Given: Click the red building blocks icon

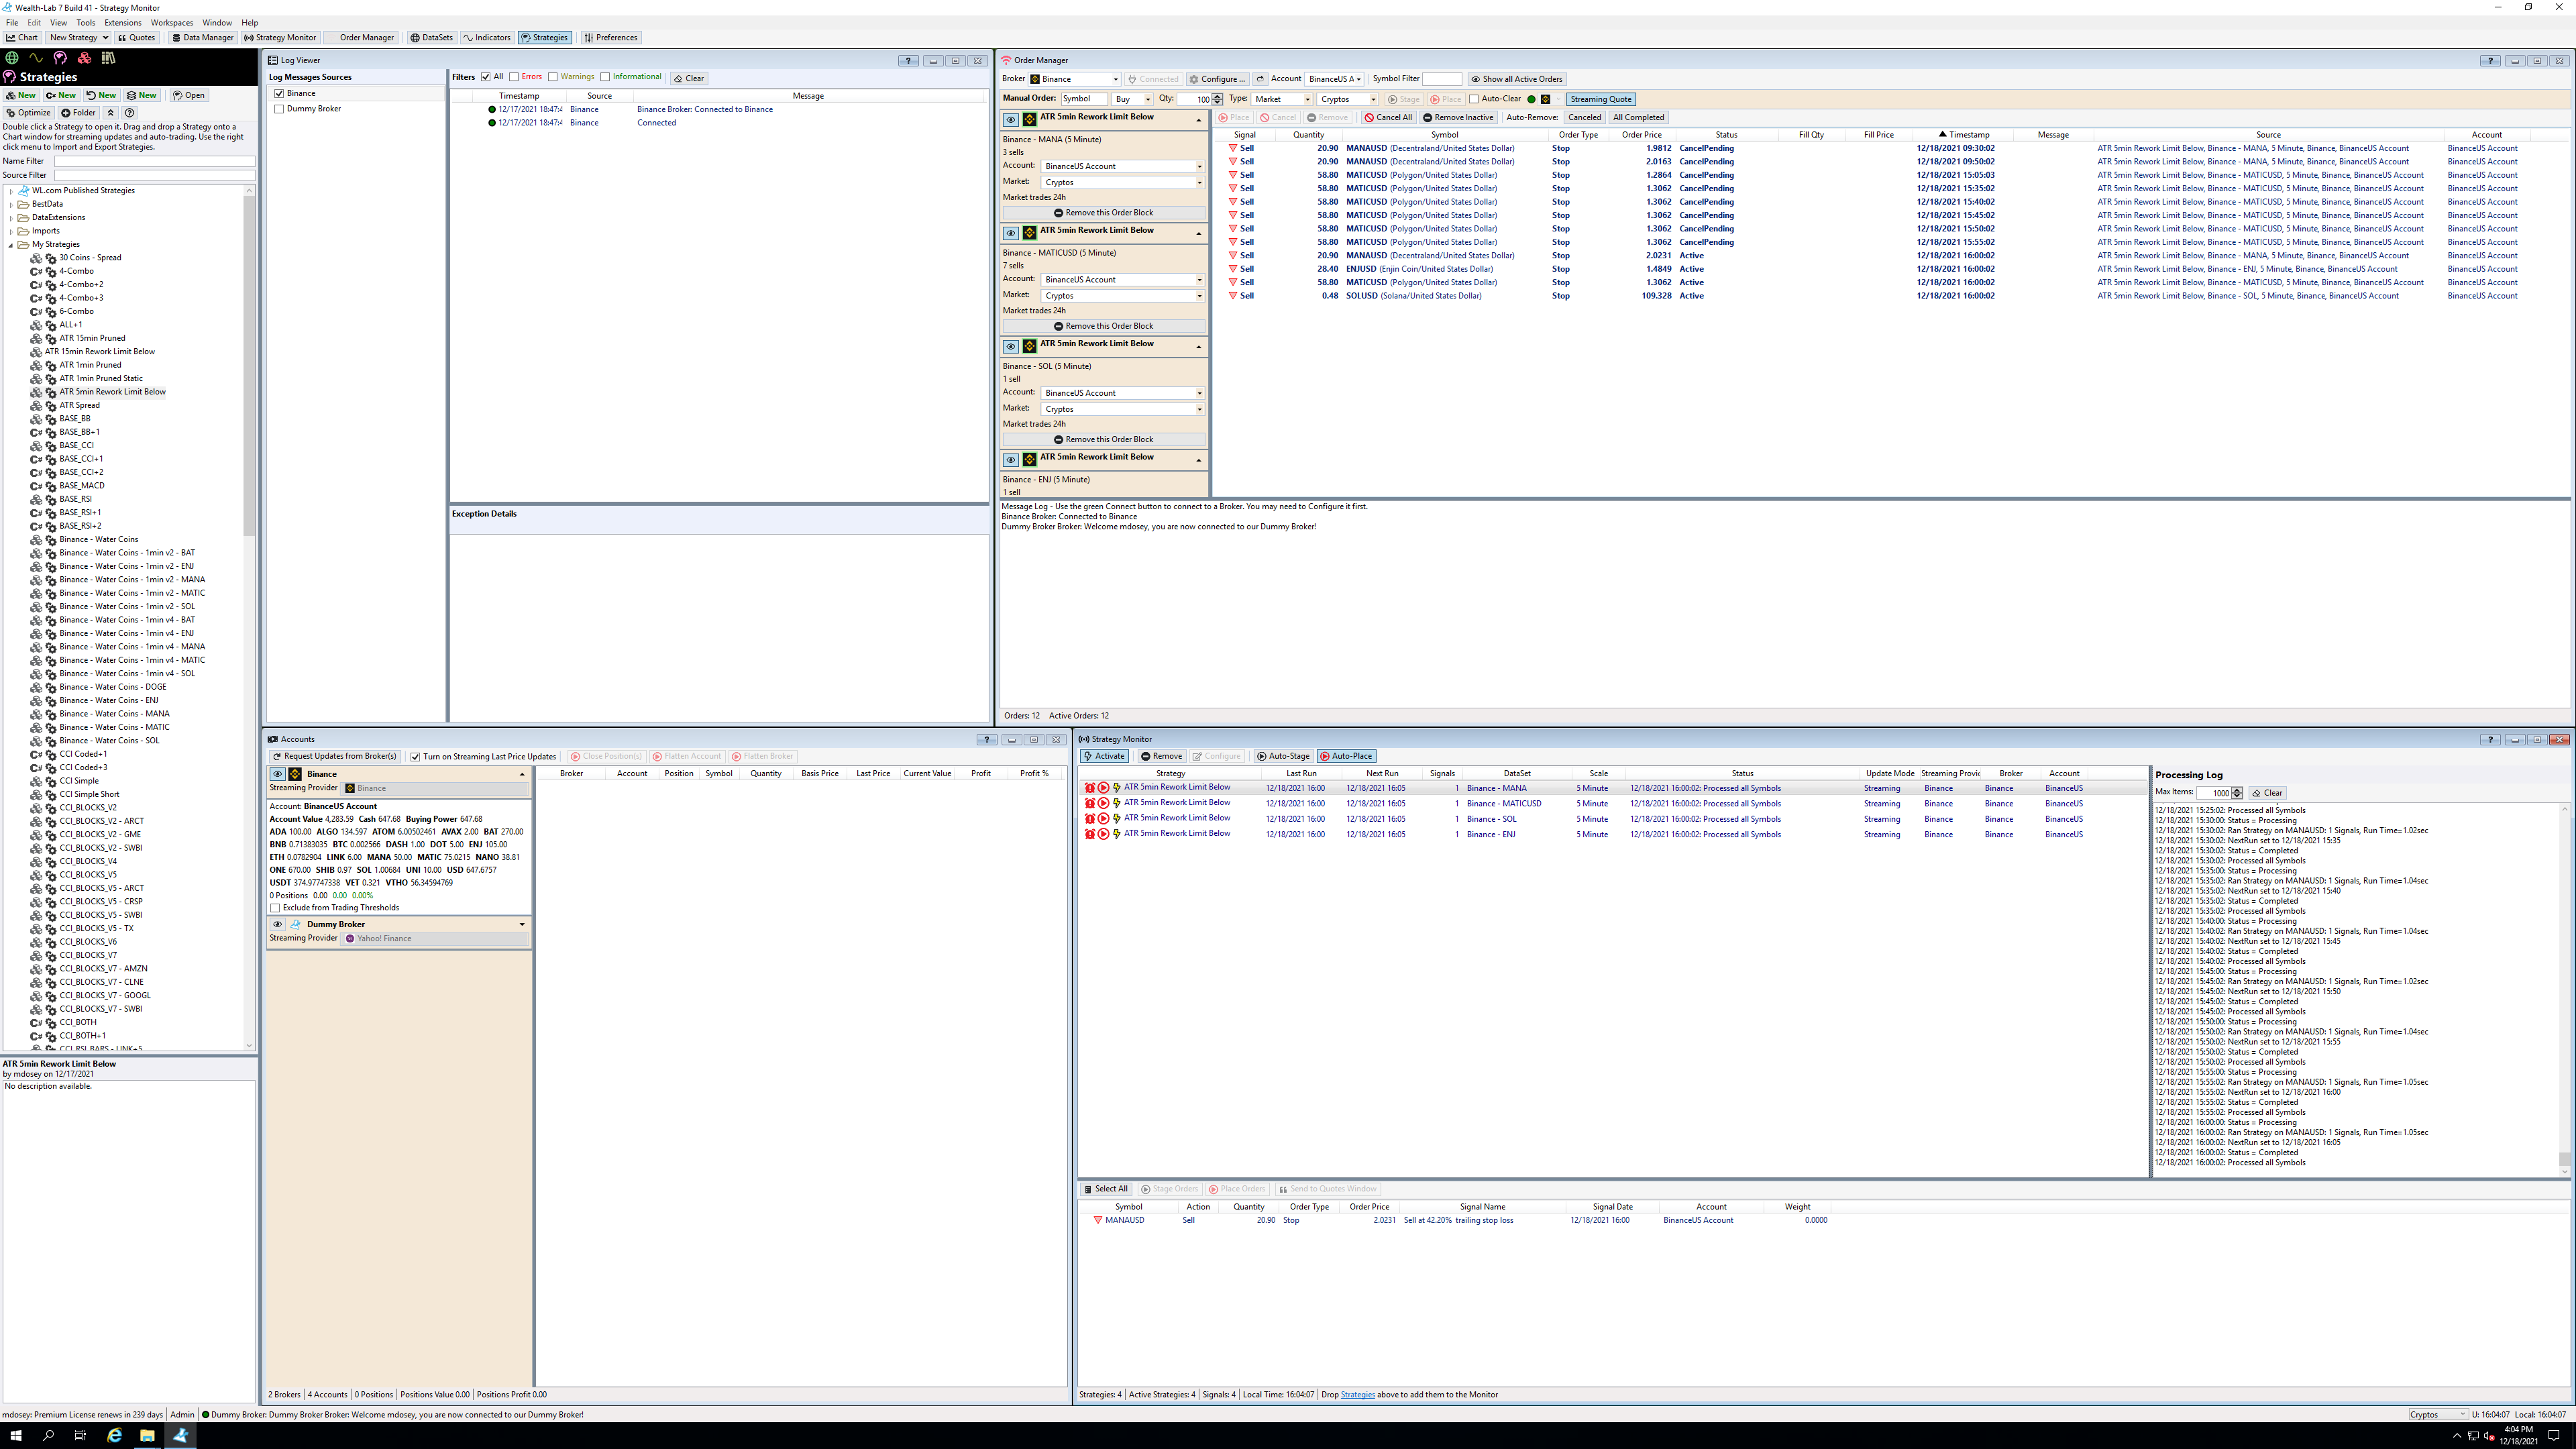Looking at the screenshot, I should pyautogui.click(x=84, y=58).
